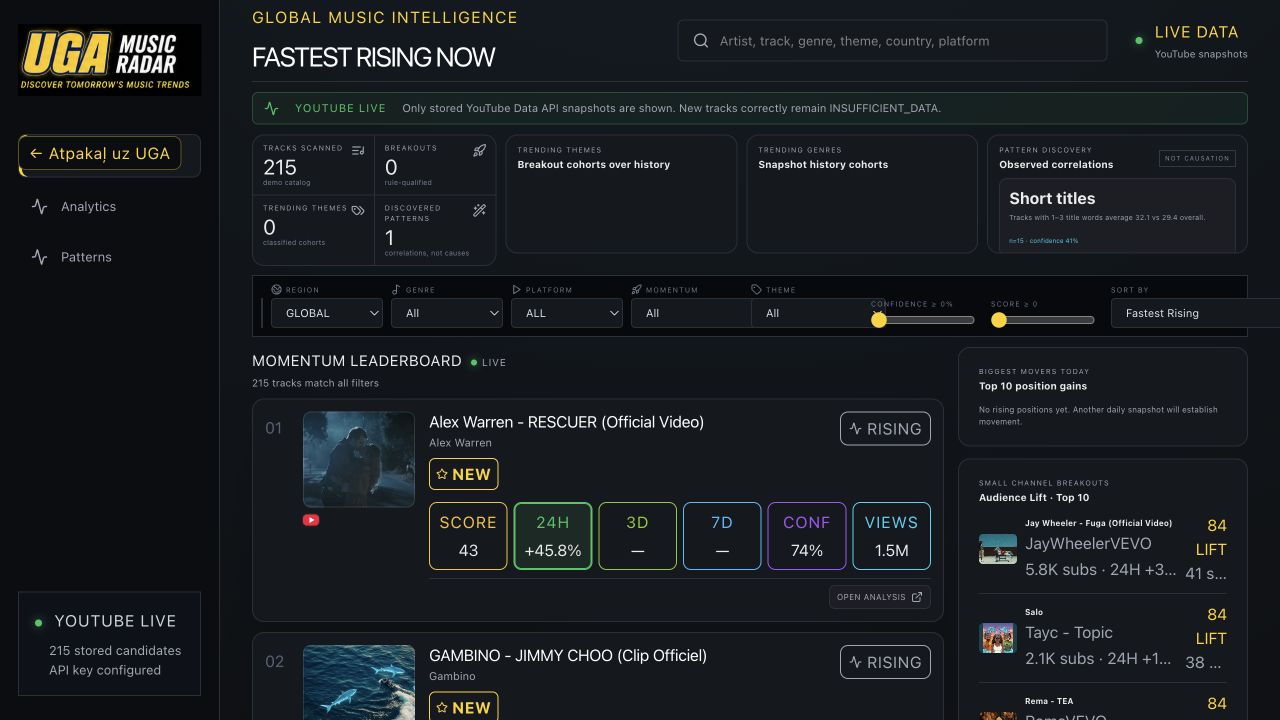
Task: Open the Genre dropdown
Action: 447,313
